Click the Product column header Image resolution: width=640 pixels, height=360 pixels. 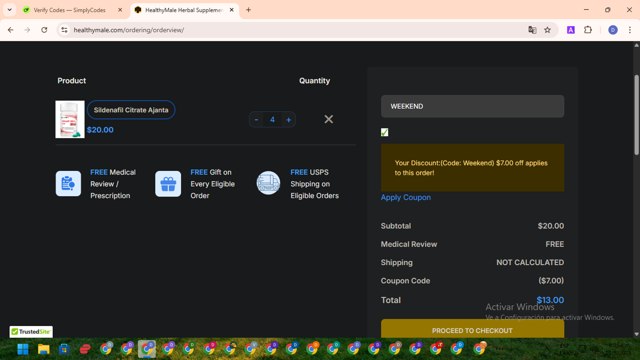click(x=71, y=80)
